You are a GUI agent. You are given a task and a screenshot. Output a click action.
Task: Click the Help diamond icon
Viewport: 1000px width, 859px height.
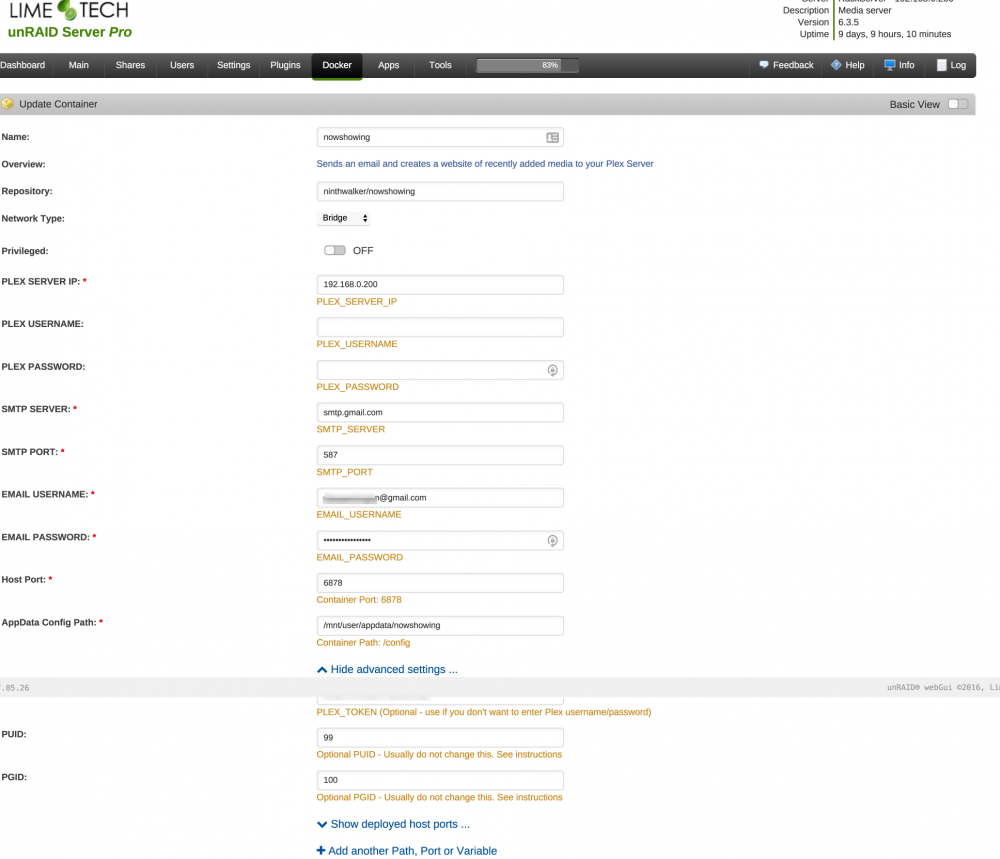pos(836,64)
